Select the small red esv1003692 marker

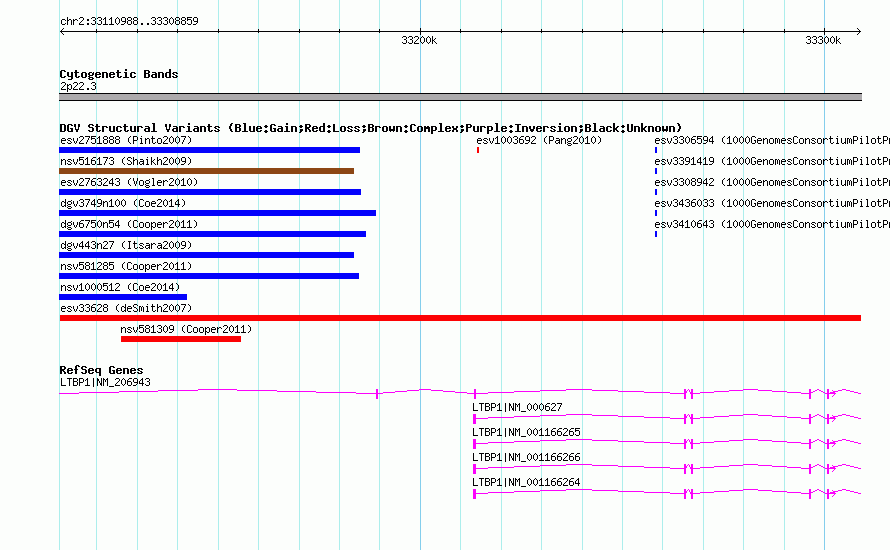478,150
